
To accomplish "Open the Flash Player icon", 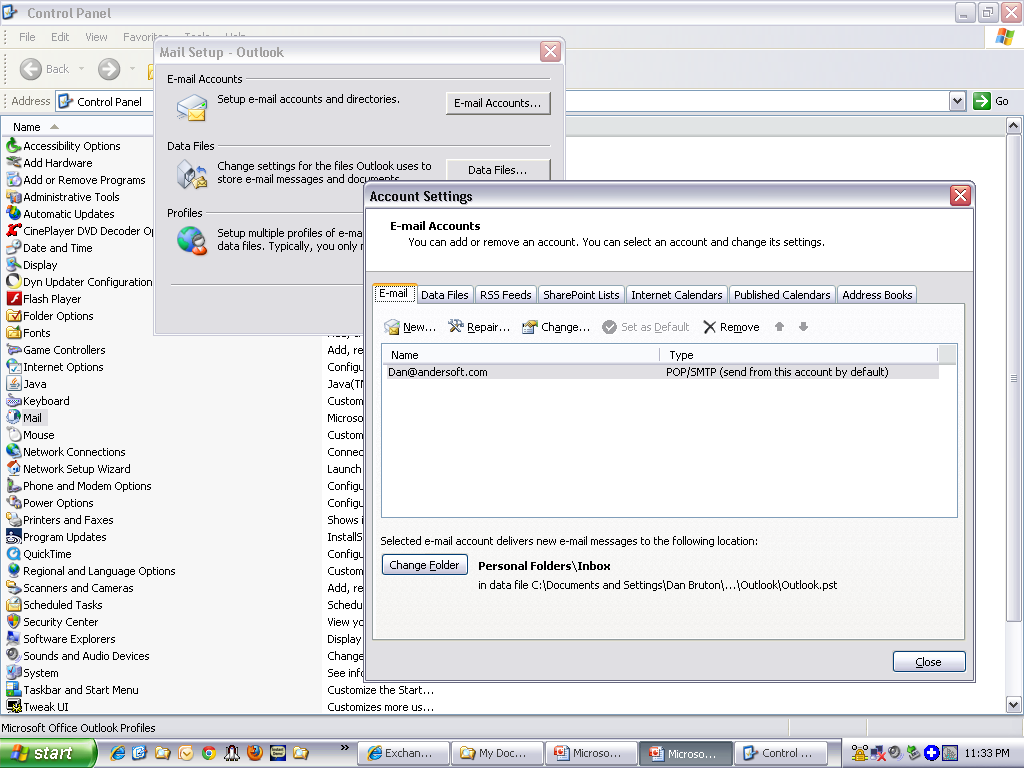I will click(14, 298).
